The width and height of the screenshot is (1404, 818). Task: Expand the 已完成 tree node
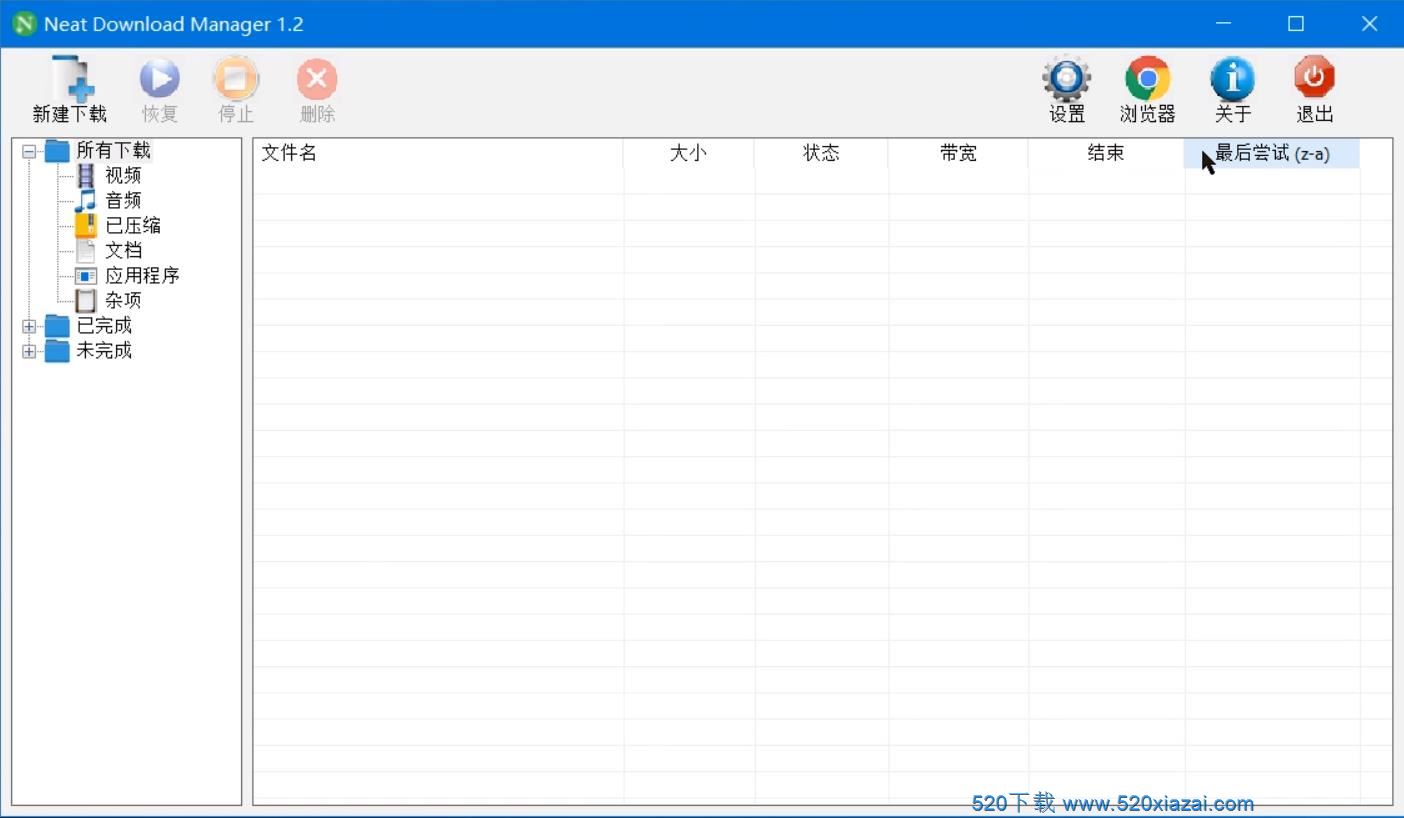[29, 326]
